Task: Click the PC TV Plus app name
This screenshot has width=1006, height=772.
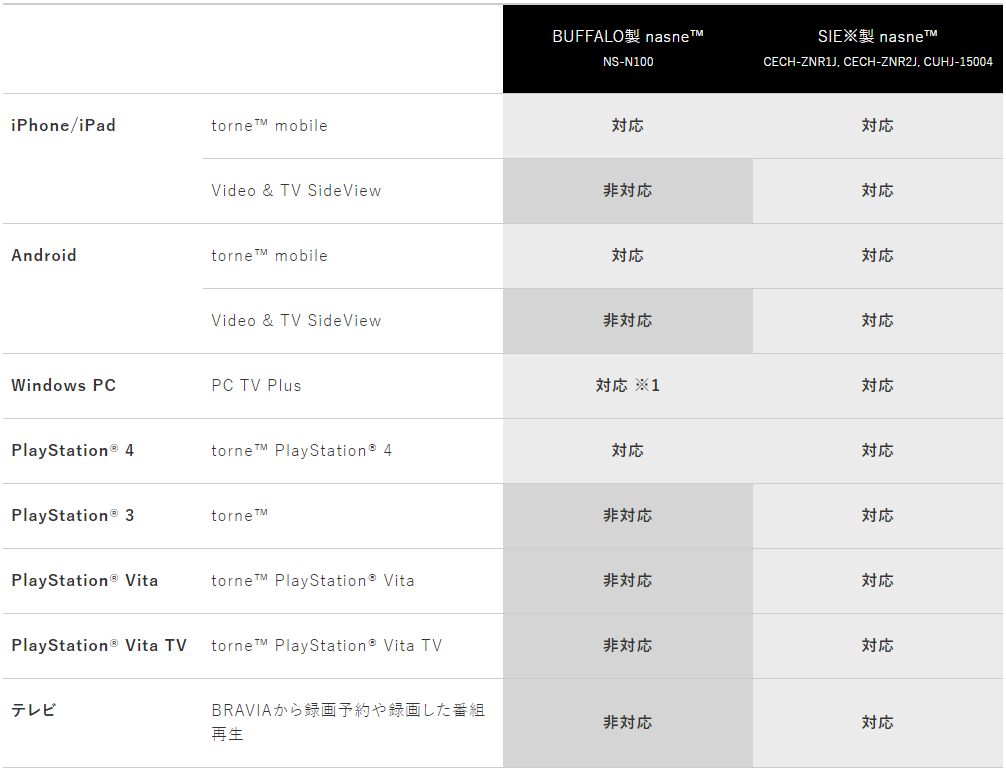Action: (256, 385)
